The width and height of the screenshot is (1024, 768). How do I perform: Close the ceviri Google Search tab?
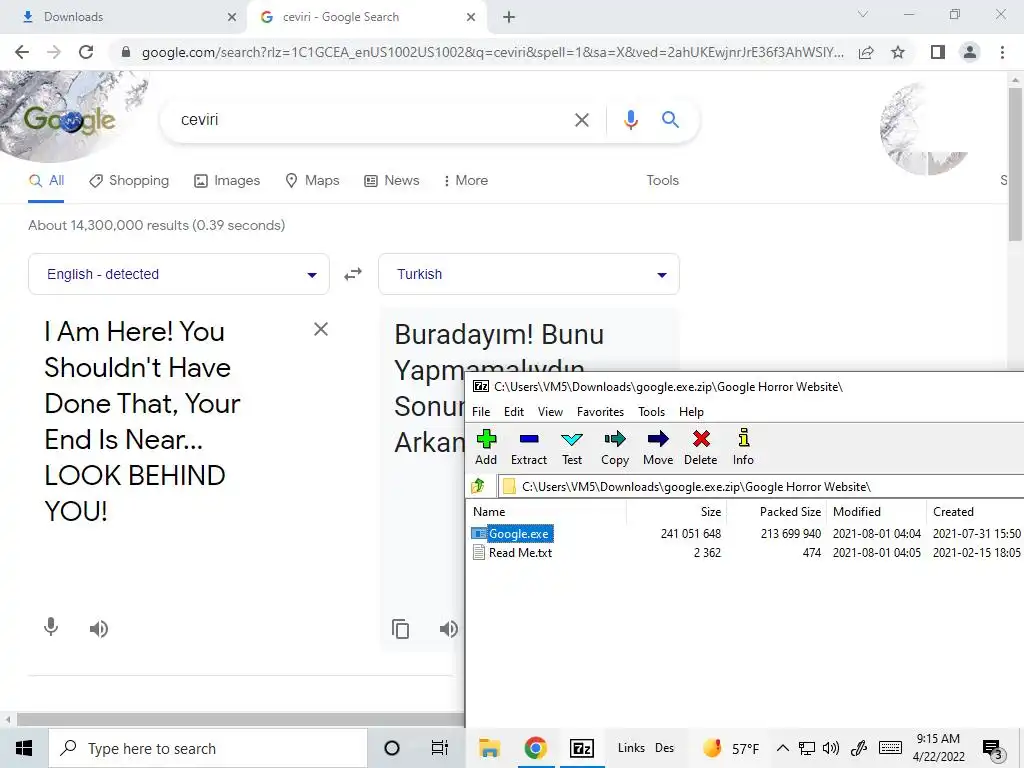[471, 18]
